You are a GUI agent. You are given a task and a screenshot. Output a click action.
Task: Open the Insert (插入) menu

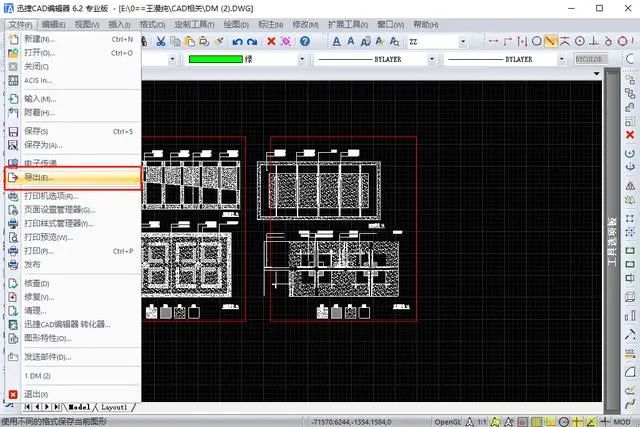119,24
